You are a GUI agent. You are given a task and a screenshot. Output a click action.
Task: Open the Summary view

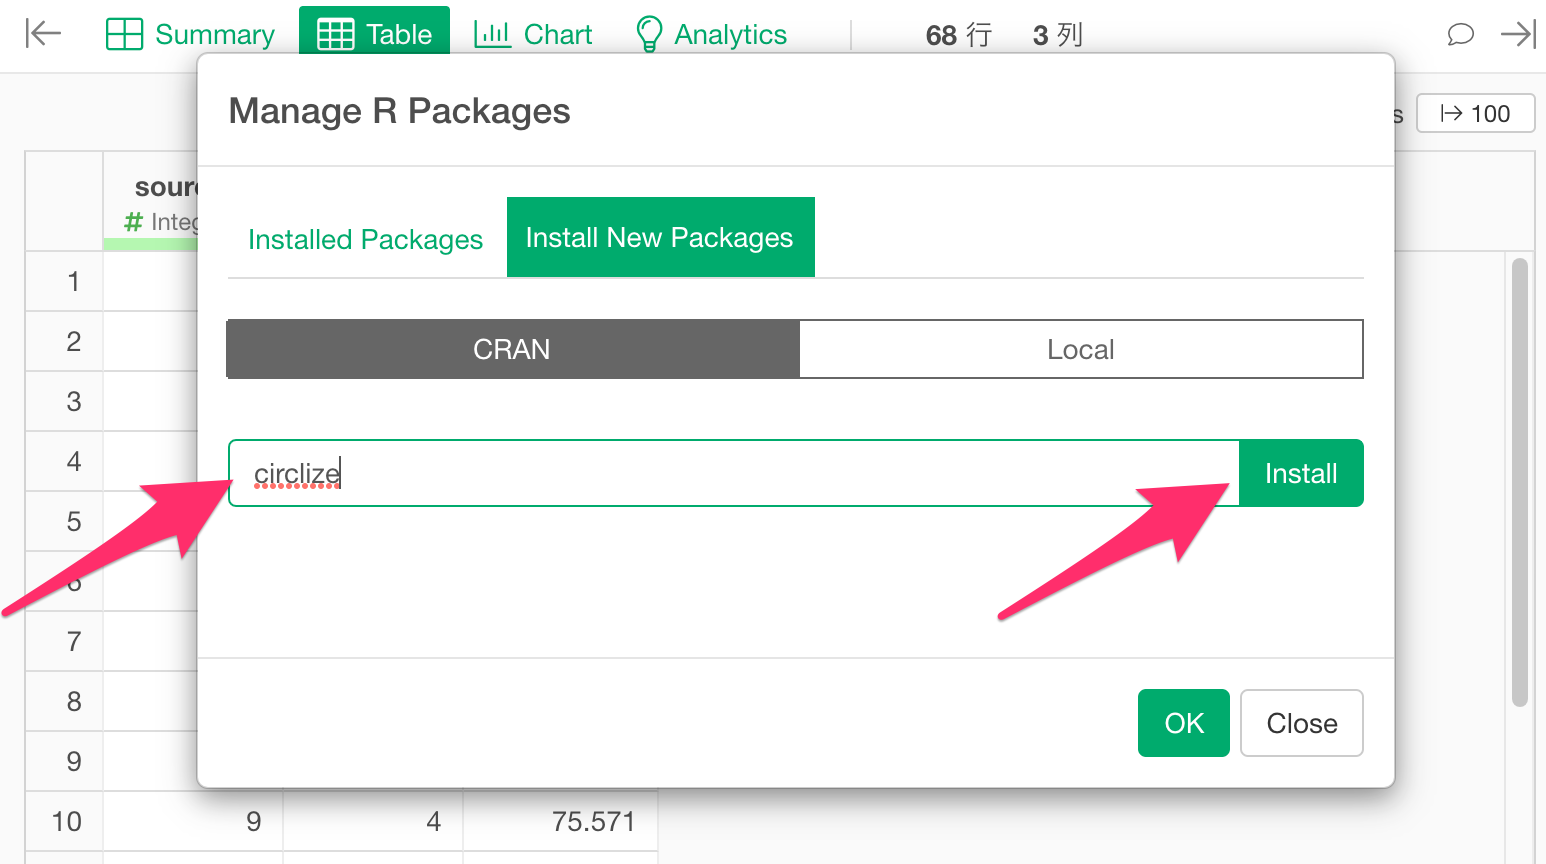190,34
